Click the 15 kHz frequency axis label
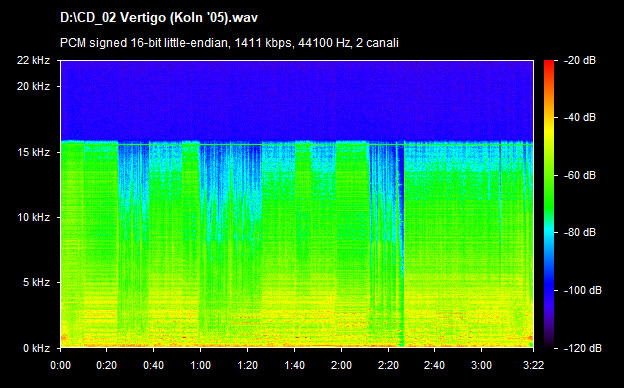 (x=33, y=152)
